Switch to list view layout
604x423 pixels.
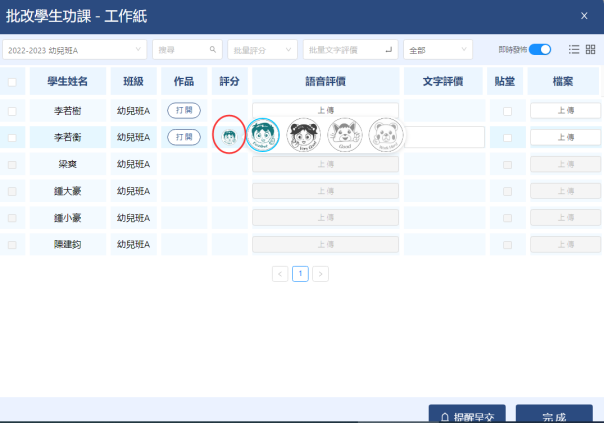574,49
